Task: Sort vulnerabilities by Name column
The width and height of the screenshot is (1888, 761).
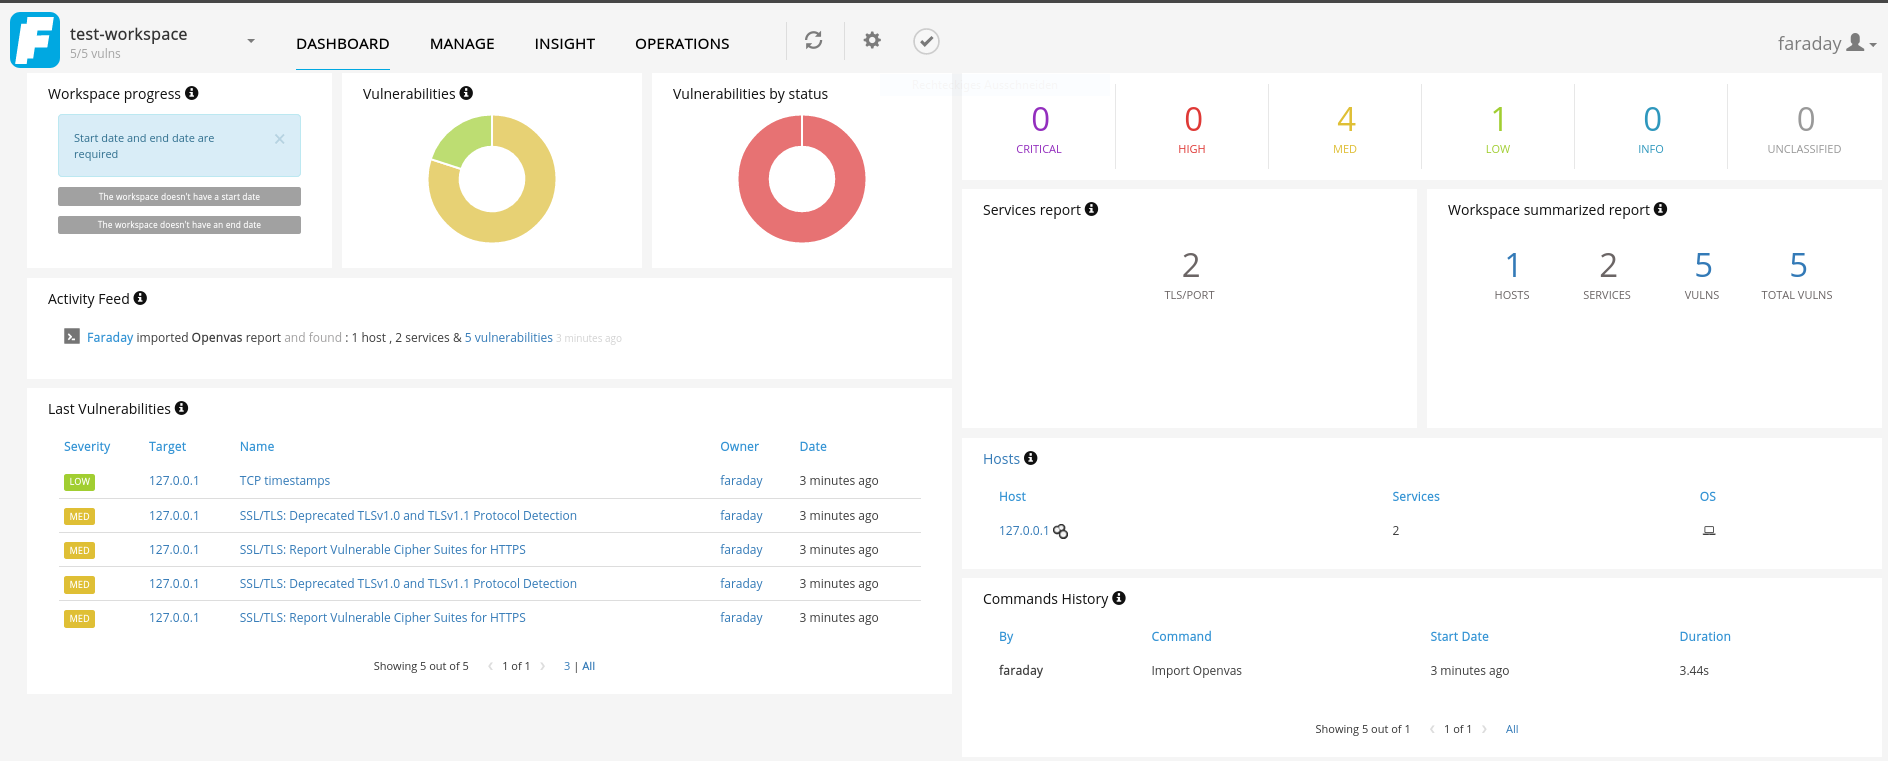Action: (x=257, y=447)
